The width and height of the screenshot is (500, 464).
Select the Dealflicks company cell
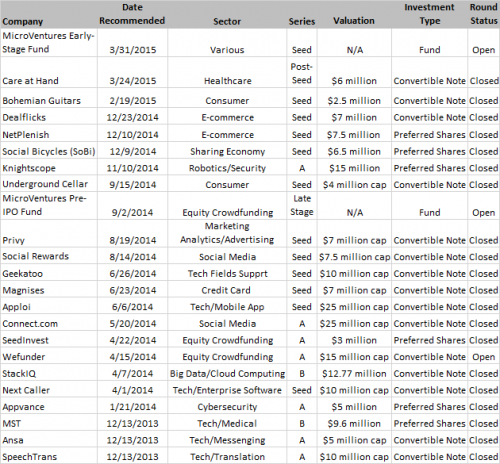49,117
